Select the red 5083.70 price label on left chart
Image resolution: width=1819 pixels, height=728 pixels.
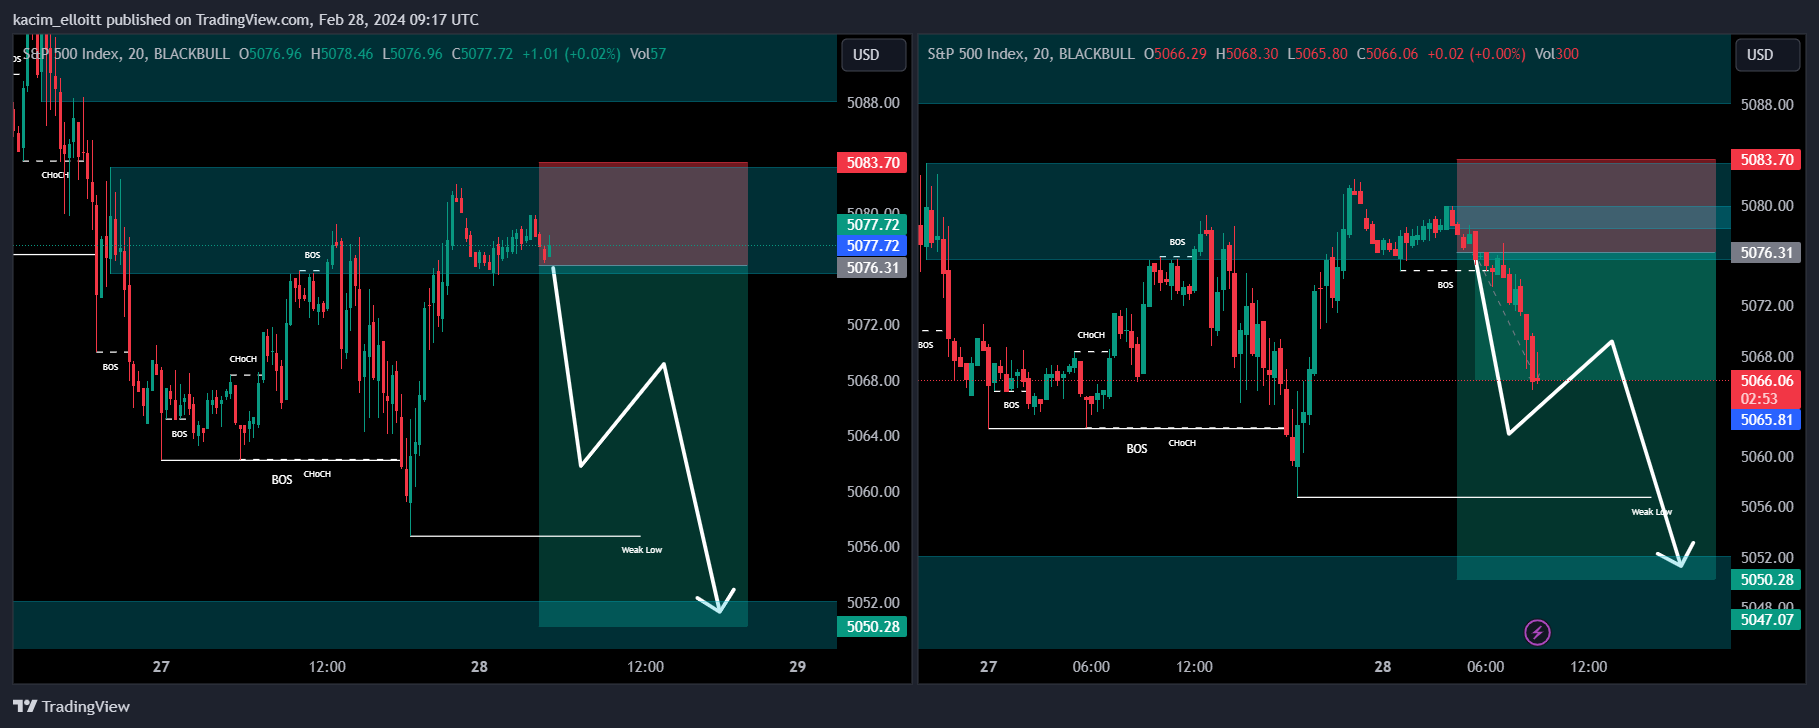[873, 163]
